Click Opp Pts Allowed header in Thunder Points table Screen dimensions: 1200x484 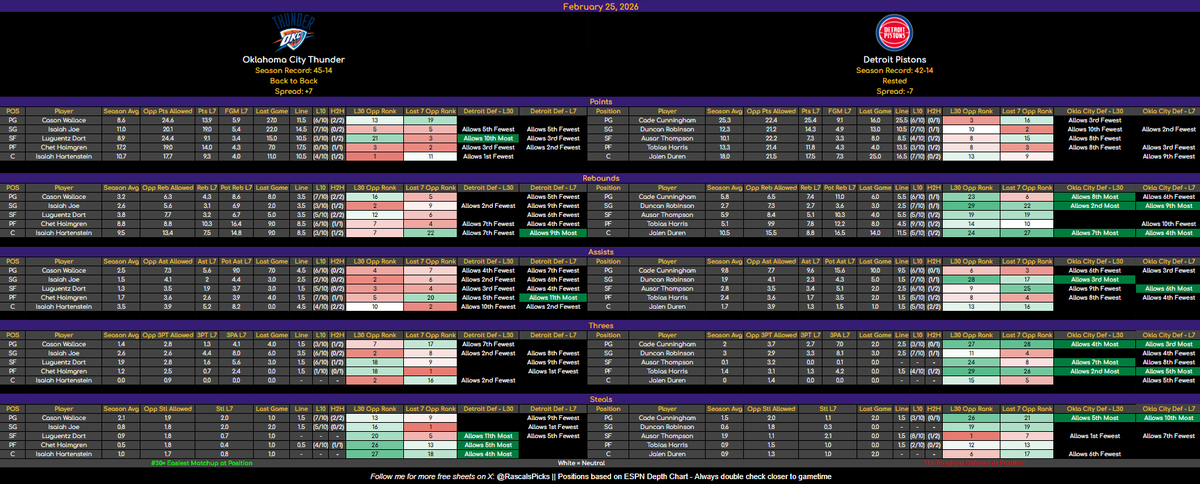pos(167,110)
